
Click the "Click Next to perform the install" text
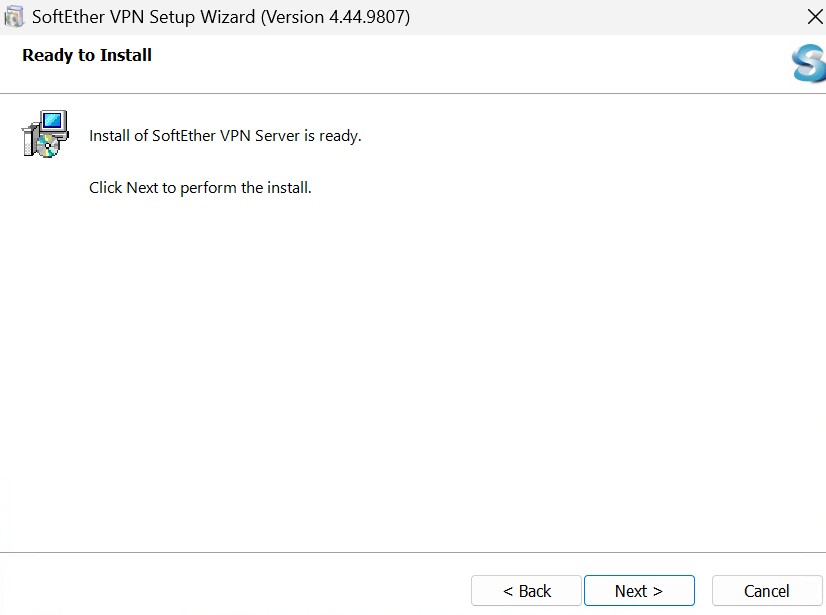[x=200, y=188]
